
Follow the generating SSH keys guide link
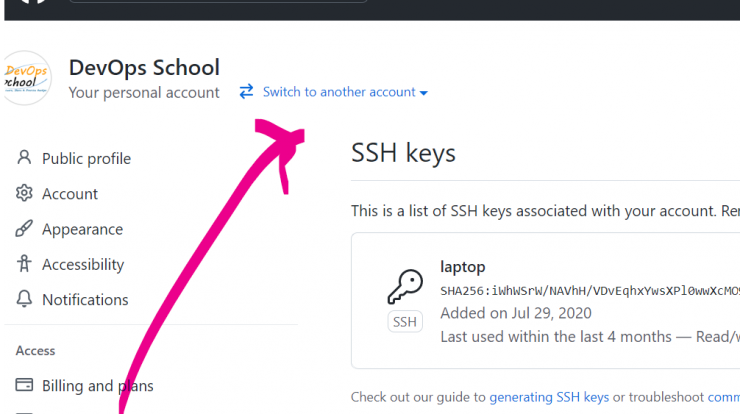(549, 397)
